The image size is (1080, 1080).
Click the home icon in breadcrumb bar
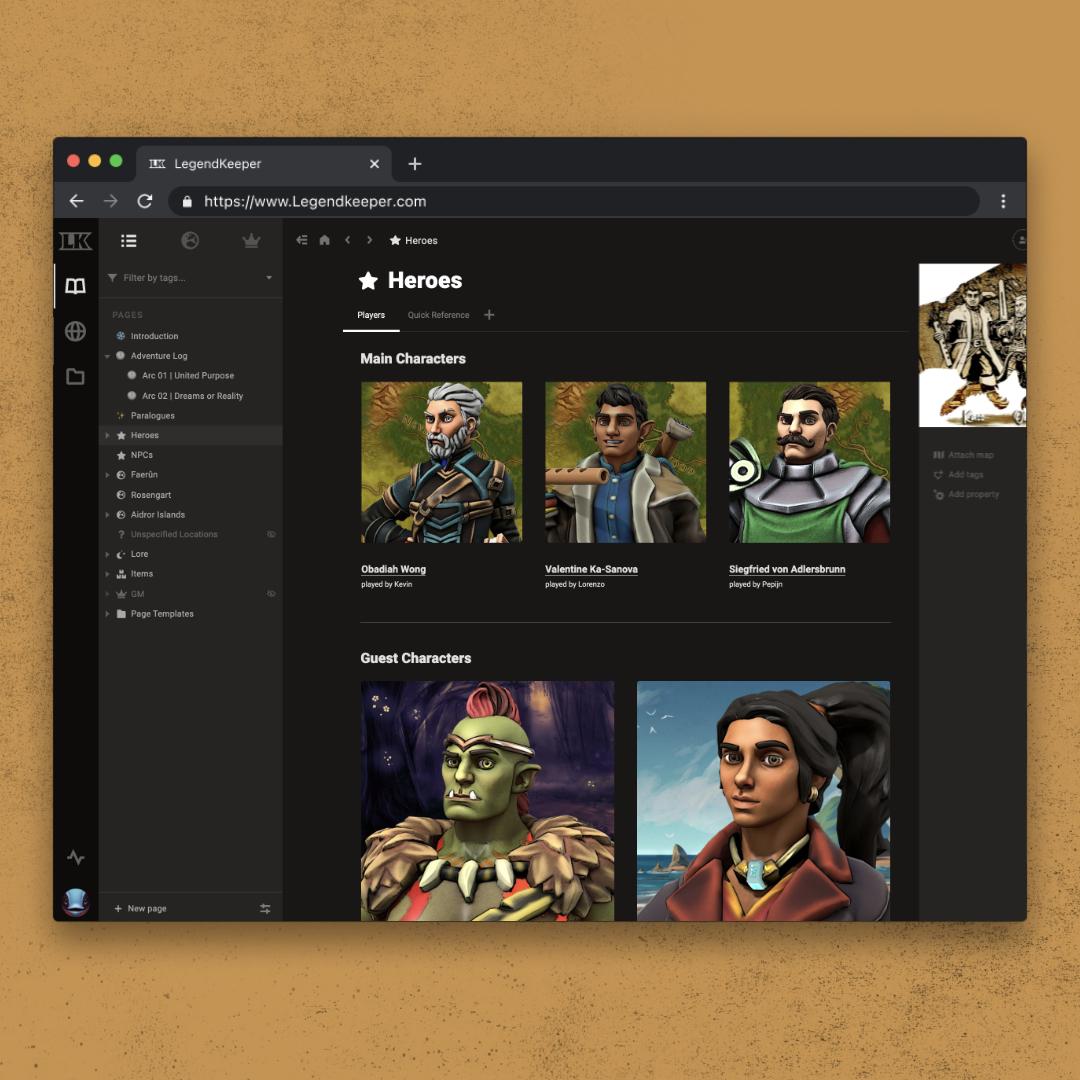coord(324,240)
